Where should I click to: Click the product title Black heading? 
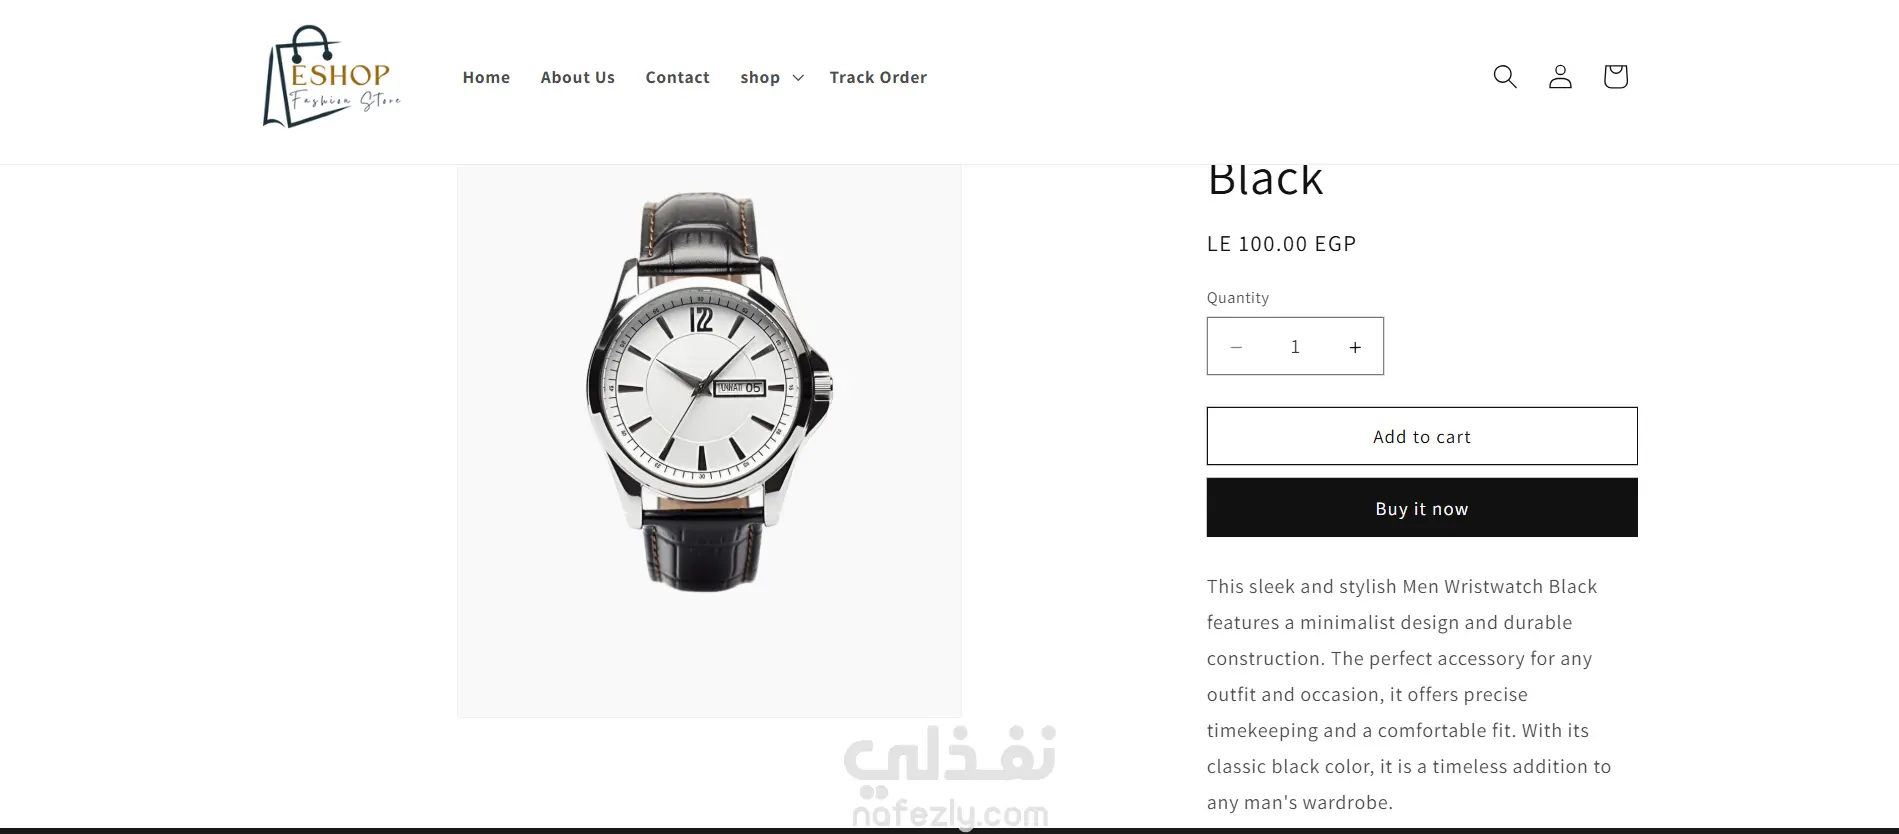[1265, 181]
